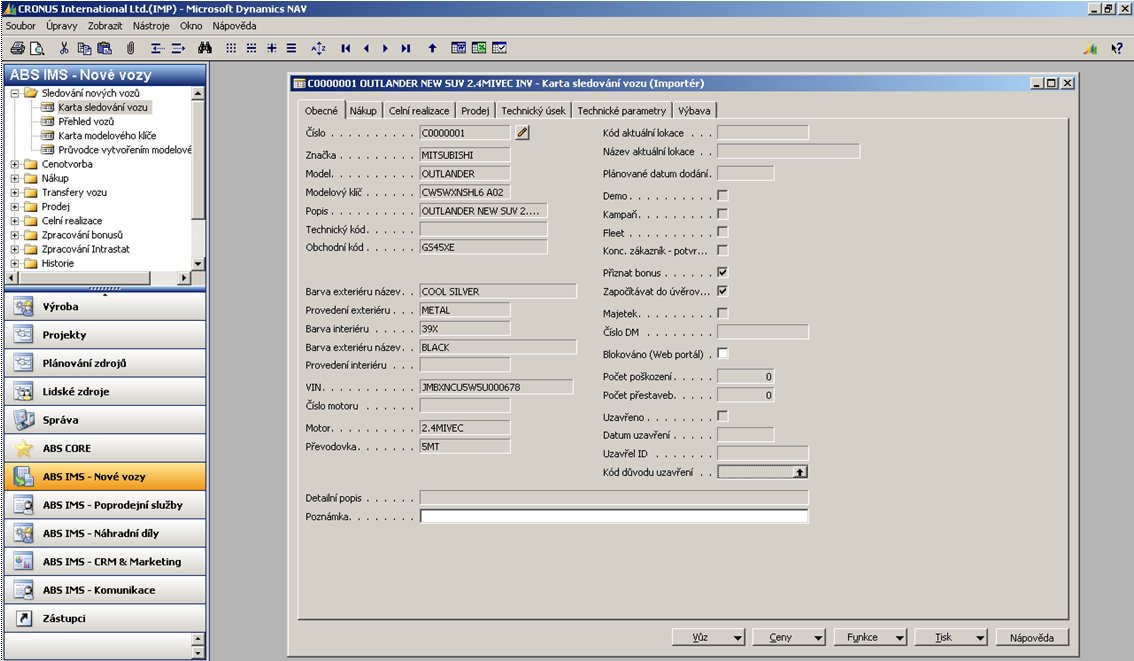Open Find with the binoculars icon
The width and height of the screenshot is (1134, 661).
(x=205, y=48)
